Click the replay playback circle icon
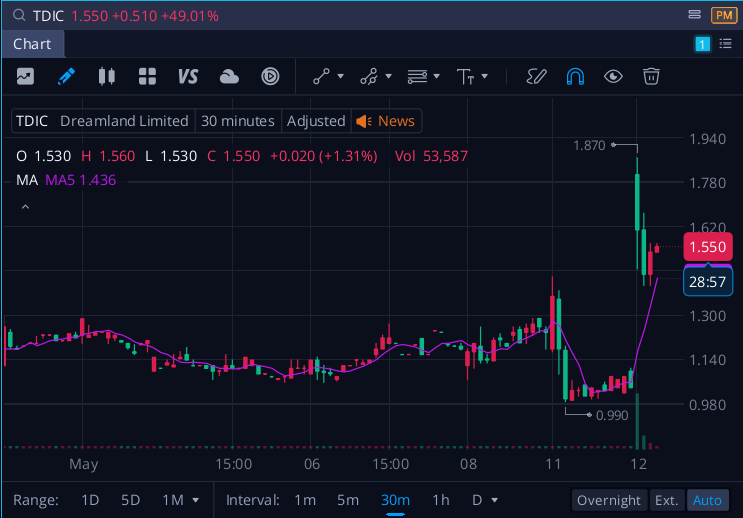This screenshot has height=518, width=743. [270, 76]
